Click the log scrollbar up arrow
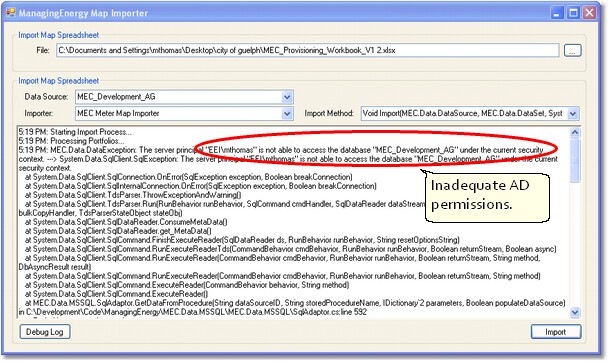608x362 pixels. click(x=575, y=133)
